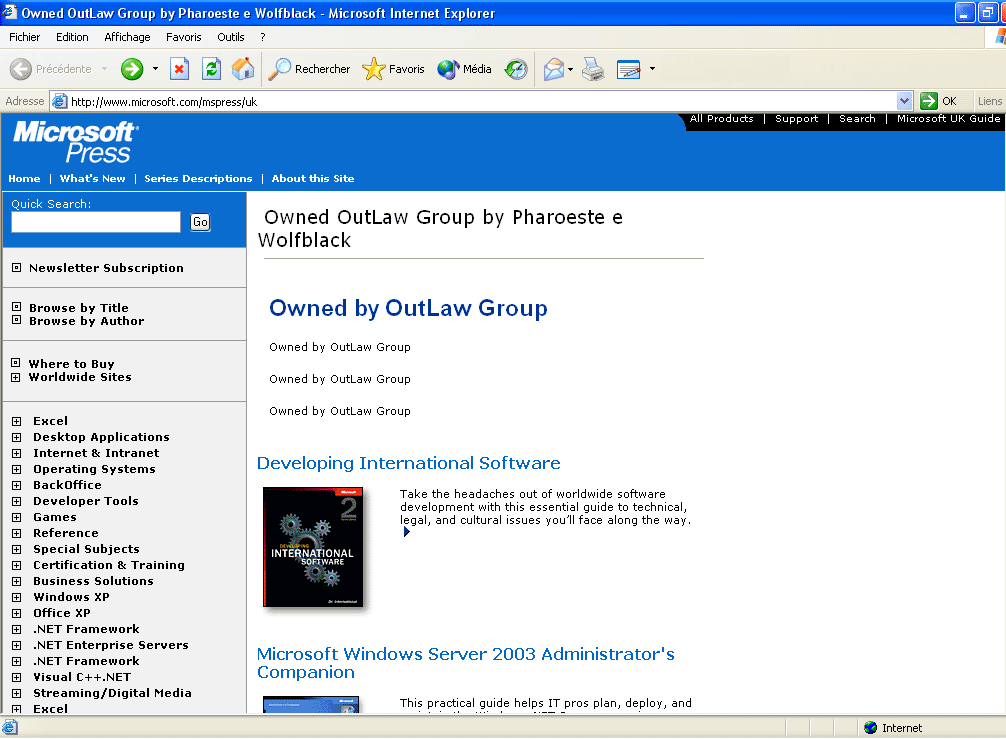Follow the Developing International Software link
The height and width of the screenshot is (739, 1006).
pos(408,463)
